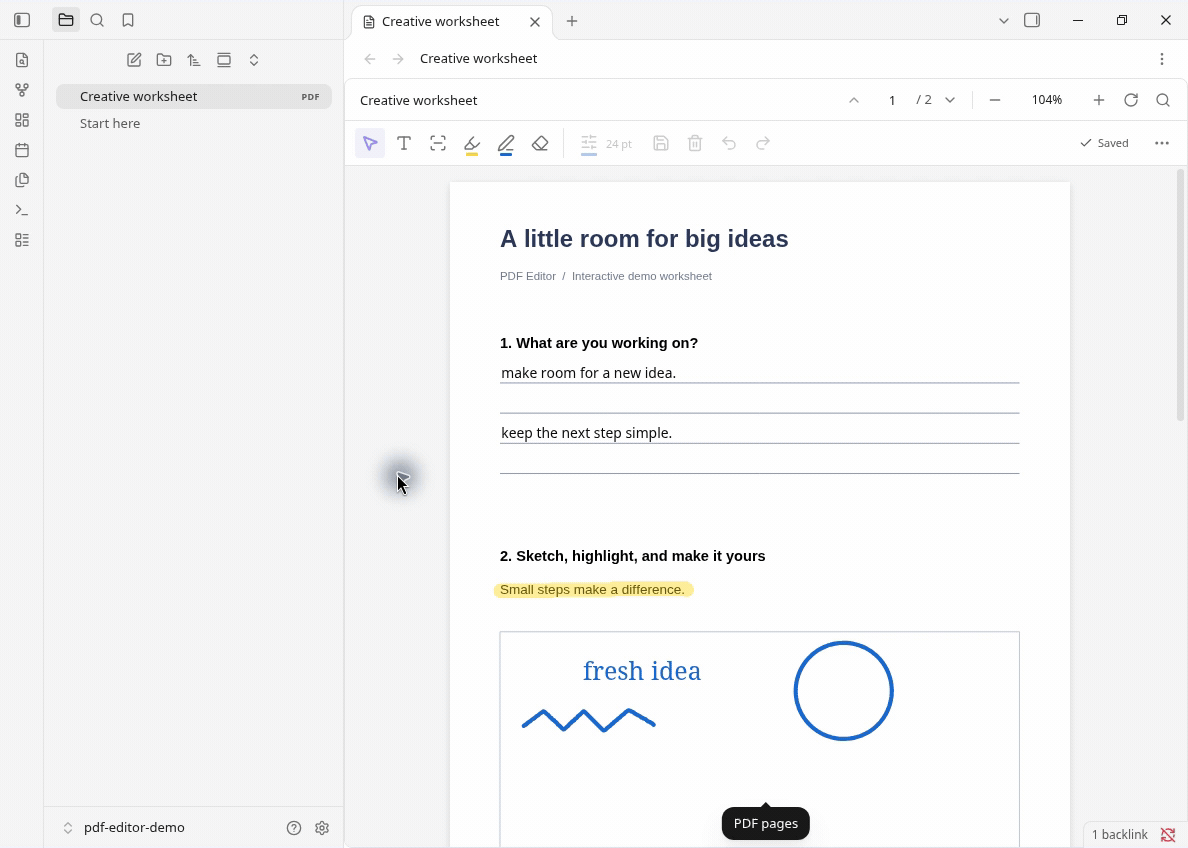
Task: Click bottom ribbon list-style icon
Action: (22, 240)
